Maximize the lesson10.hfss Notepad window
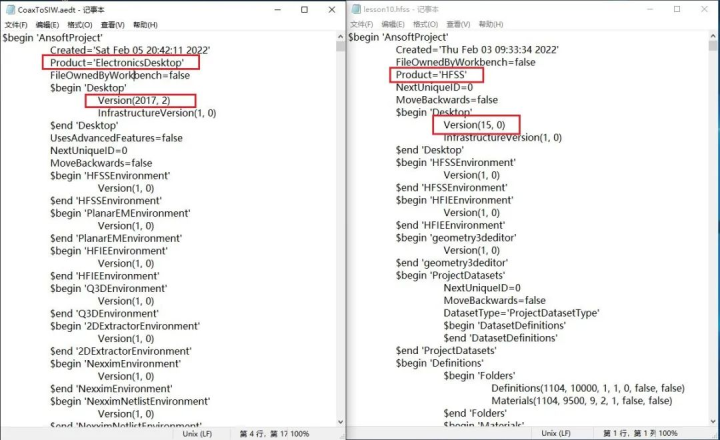 pyautogui.click(x=677, y=9)
